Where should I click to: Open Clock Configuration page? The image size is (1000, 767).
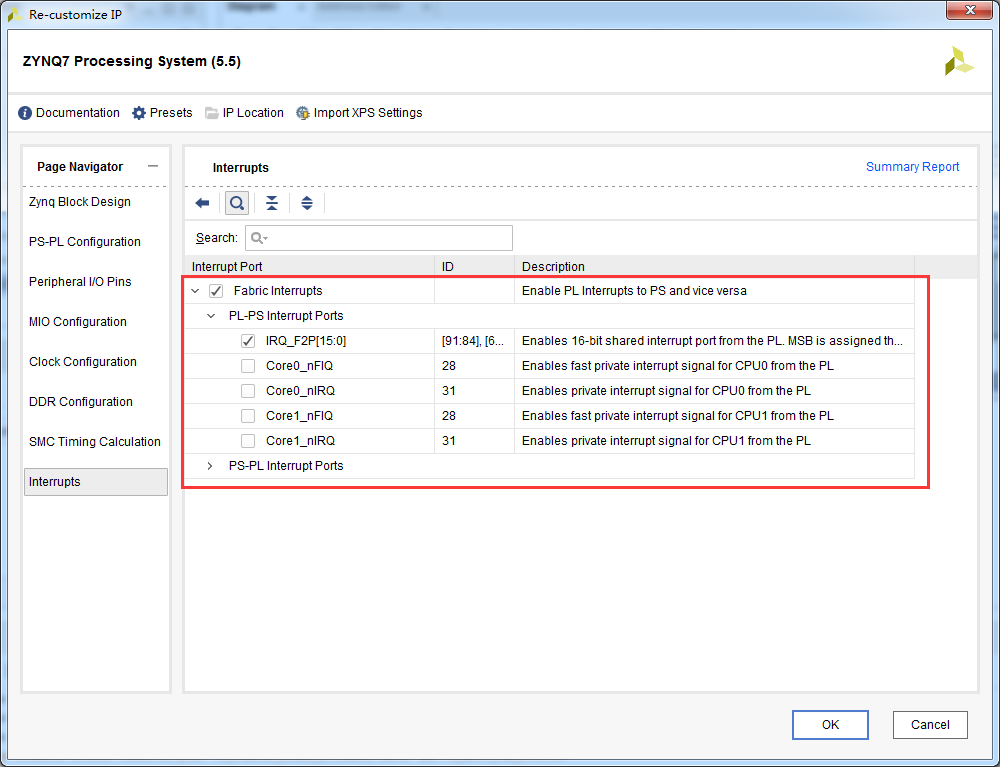click(x=83, y=362)
